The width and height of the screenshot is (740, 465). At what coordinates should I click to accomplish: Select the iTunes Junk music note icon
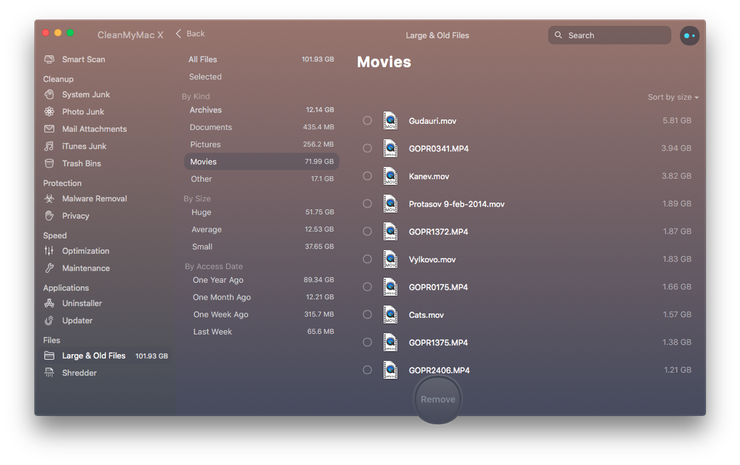[49, 146]
